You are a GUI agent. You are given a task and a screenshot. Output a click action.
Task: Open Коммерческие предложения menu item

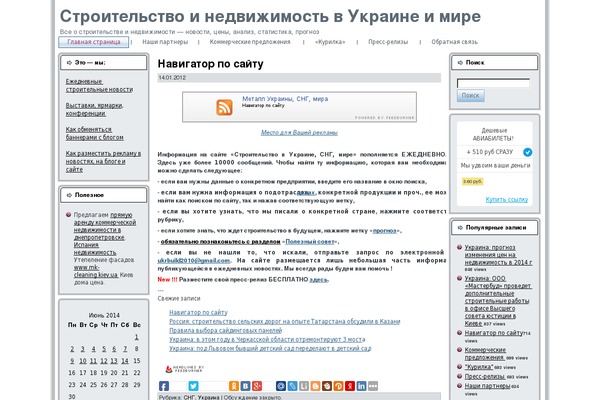(x=250, y=42)
